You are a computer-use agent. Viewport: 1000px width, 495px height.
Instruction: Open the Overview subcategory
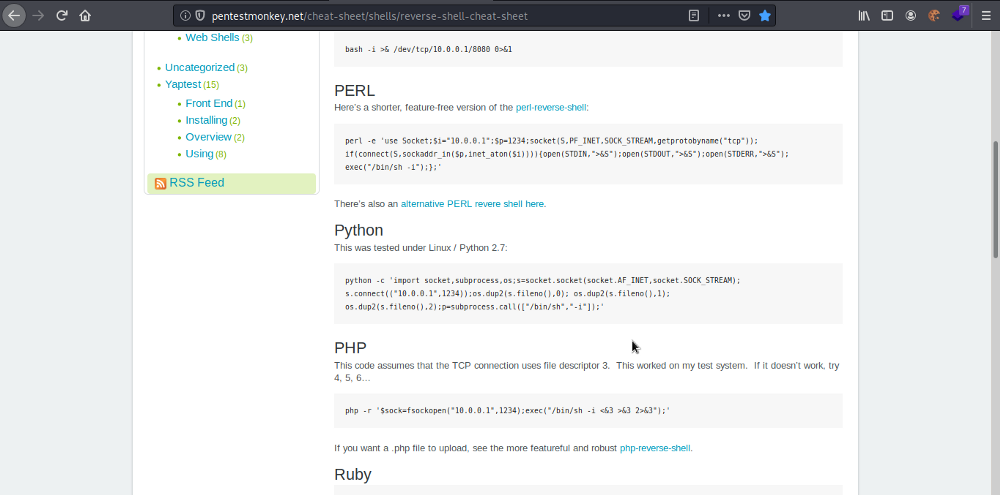tap(209, 137)
